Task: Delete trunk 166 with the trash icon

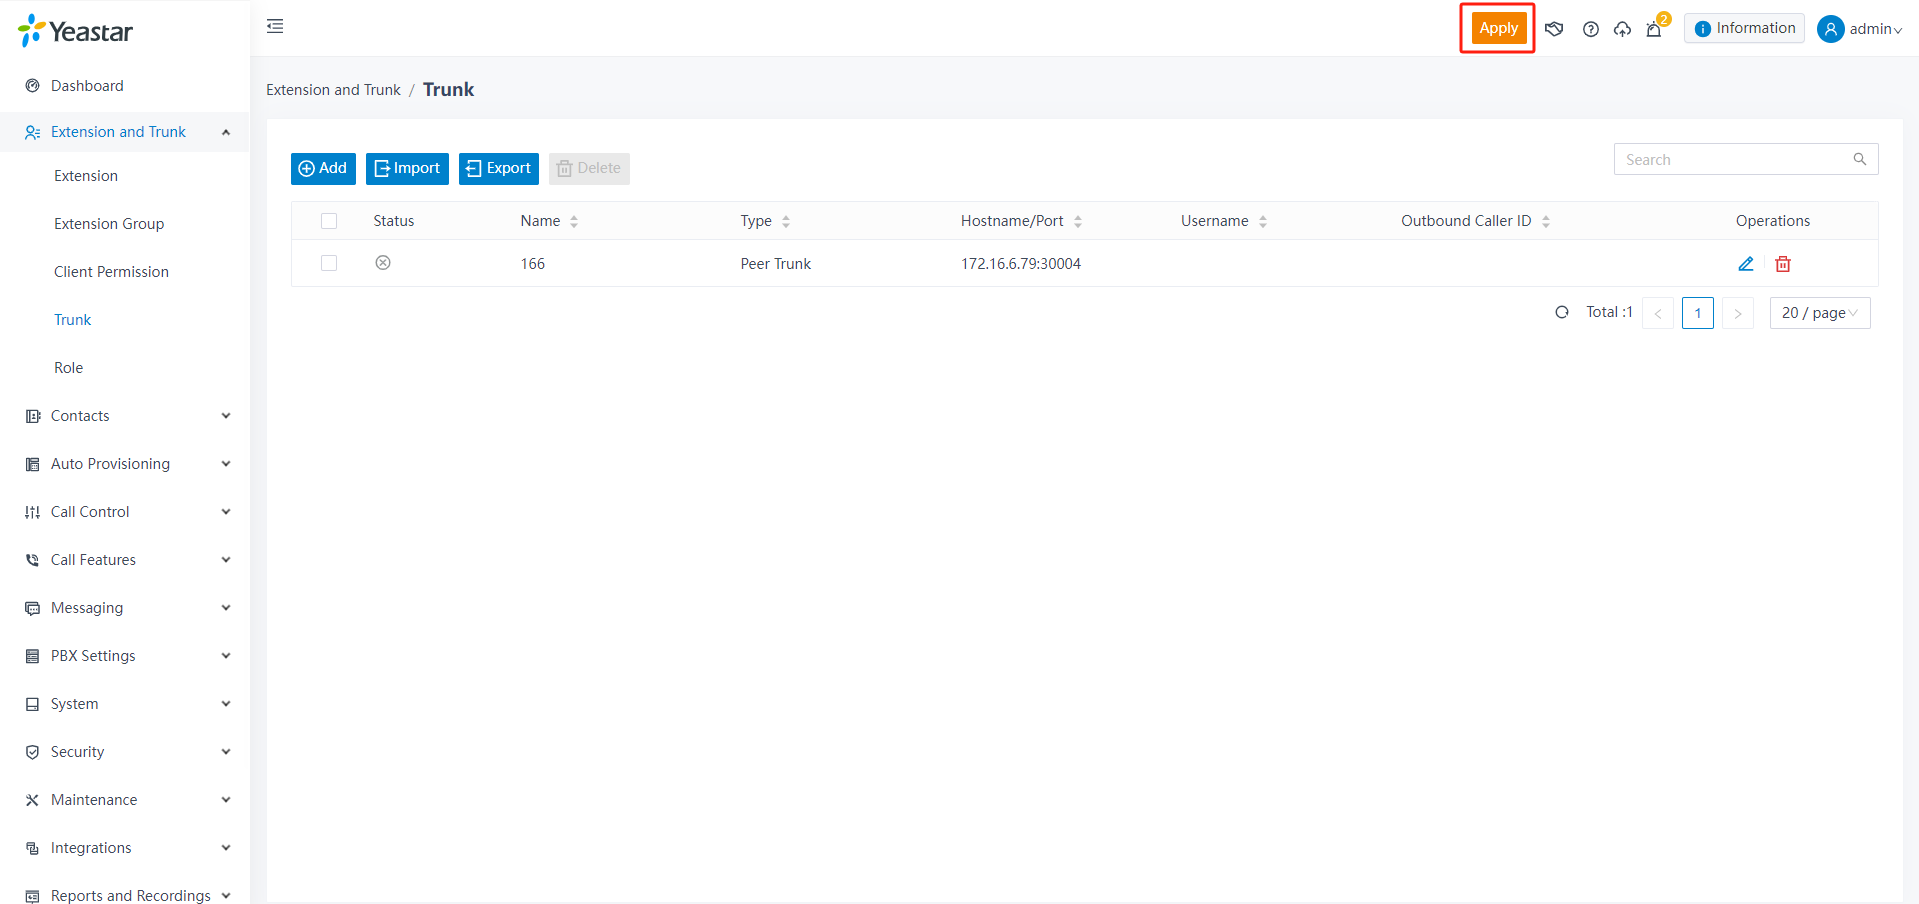Action: (1783, 264)
